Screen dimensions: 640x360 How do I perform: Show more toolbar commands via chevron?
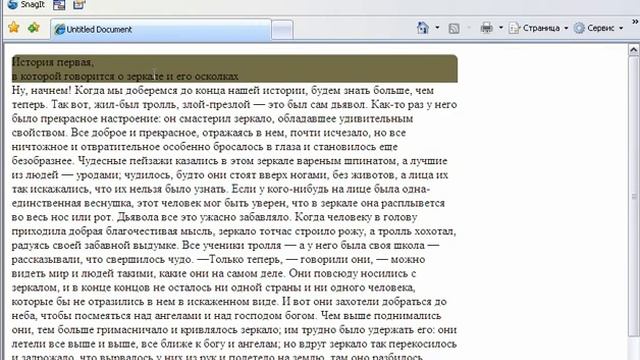point(635,21)
